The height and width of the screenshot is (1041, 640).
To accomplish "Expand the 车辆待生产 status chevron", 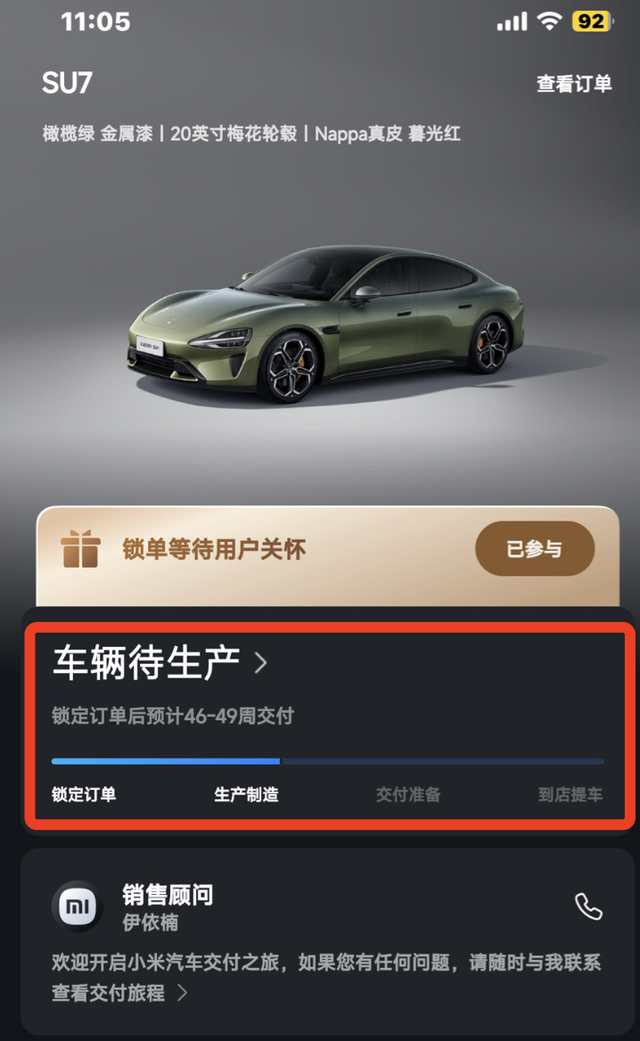I will 261,663.
